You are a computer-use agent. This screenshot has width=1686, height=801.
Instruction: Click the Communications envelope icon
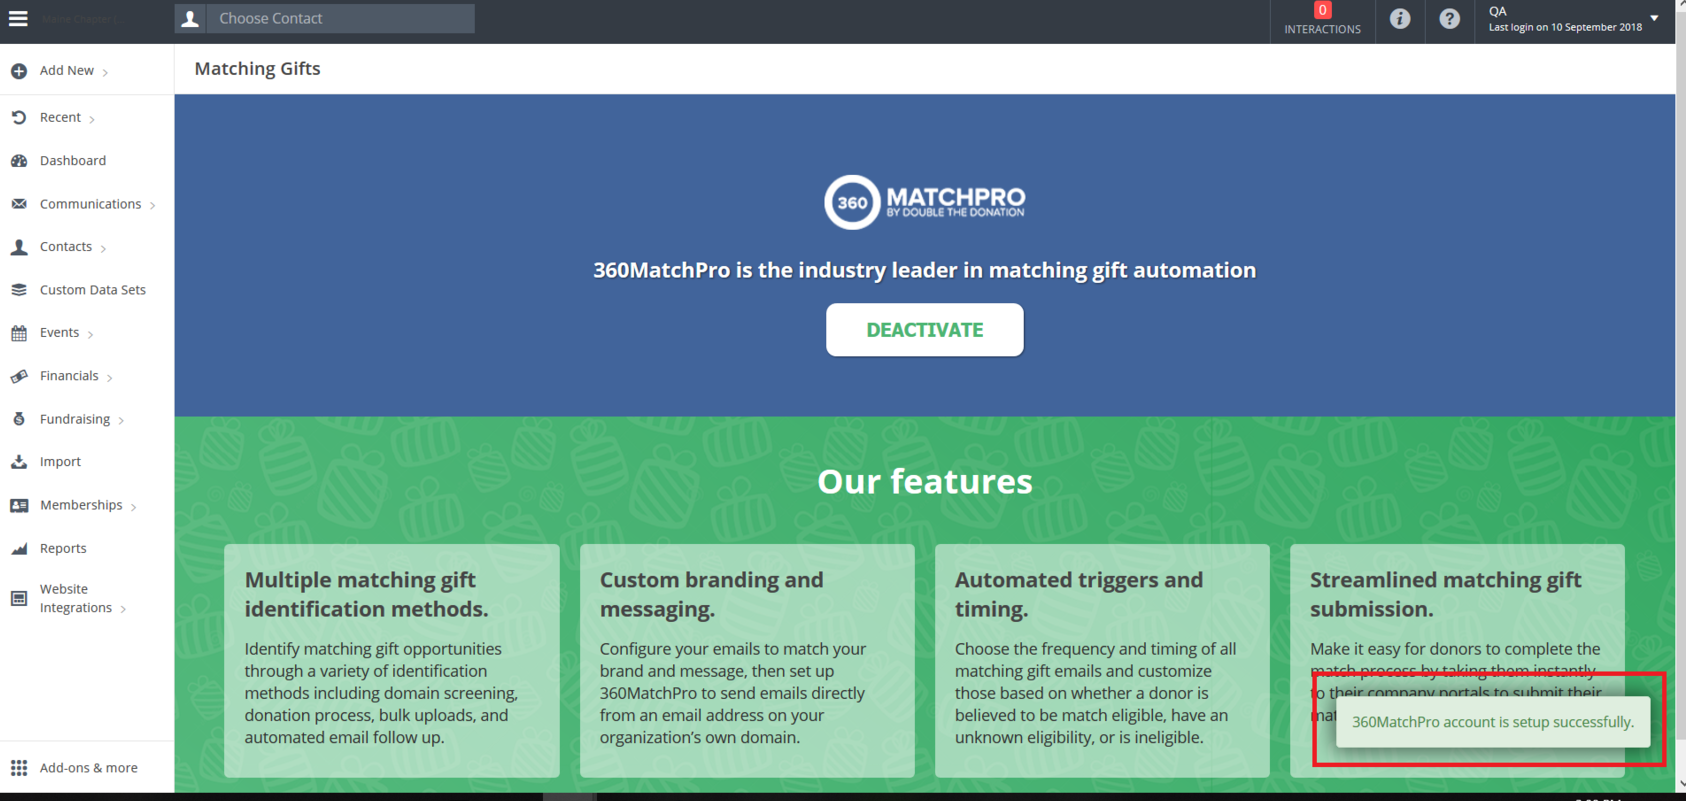click(x=19, y=204)
